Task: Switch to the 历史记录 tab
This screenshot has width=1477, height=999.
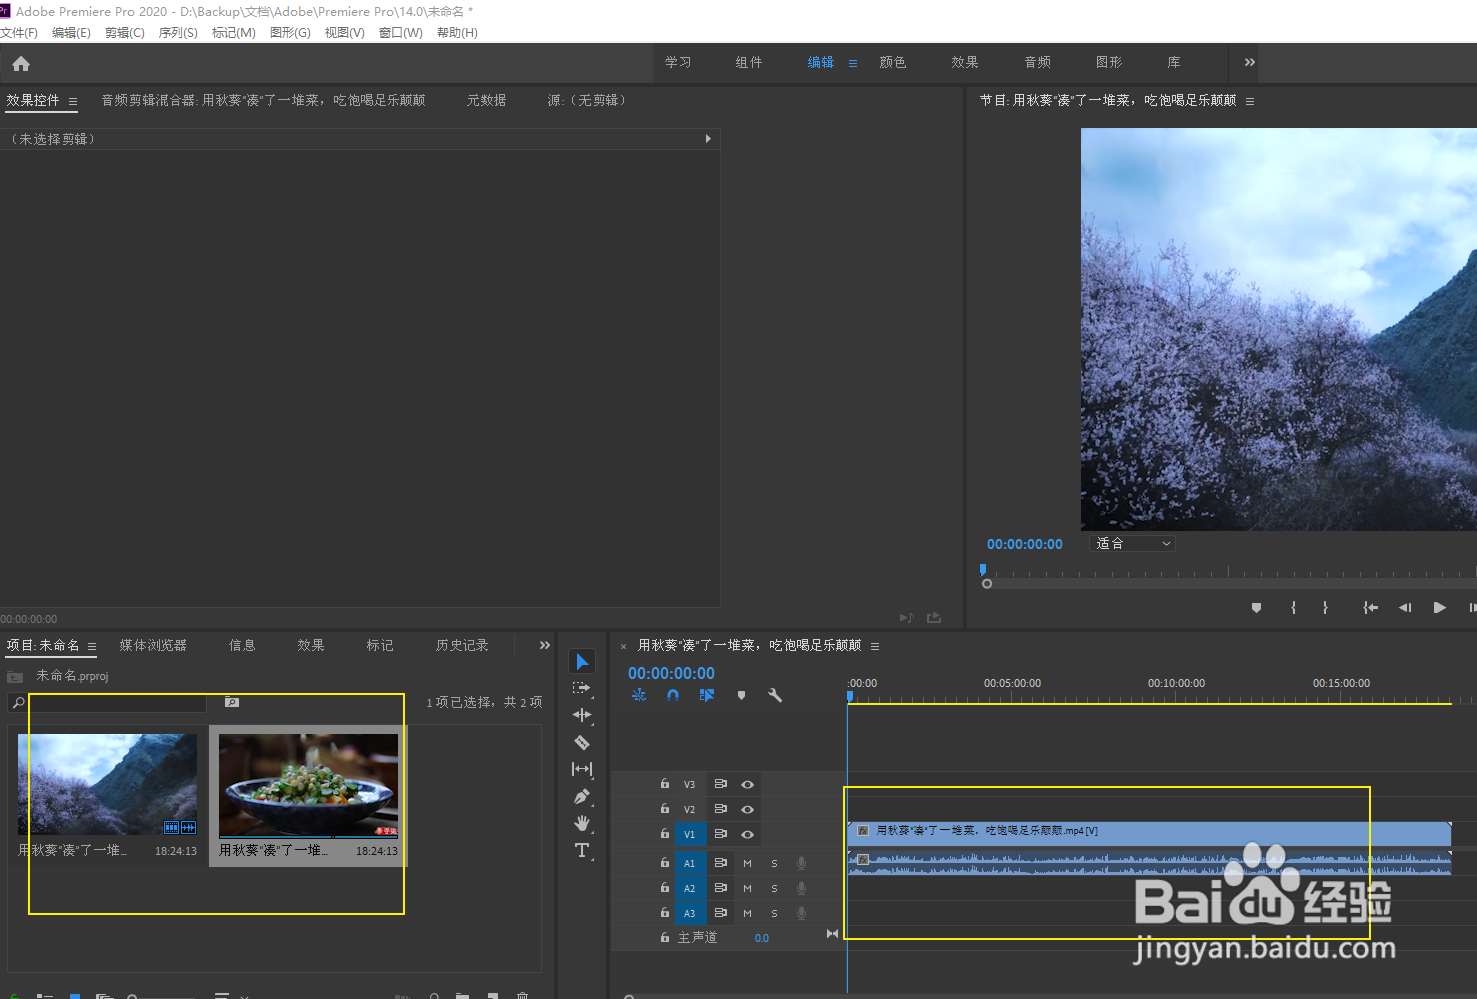Action: (462, 645)
